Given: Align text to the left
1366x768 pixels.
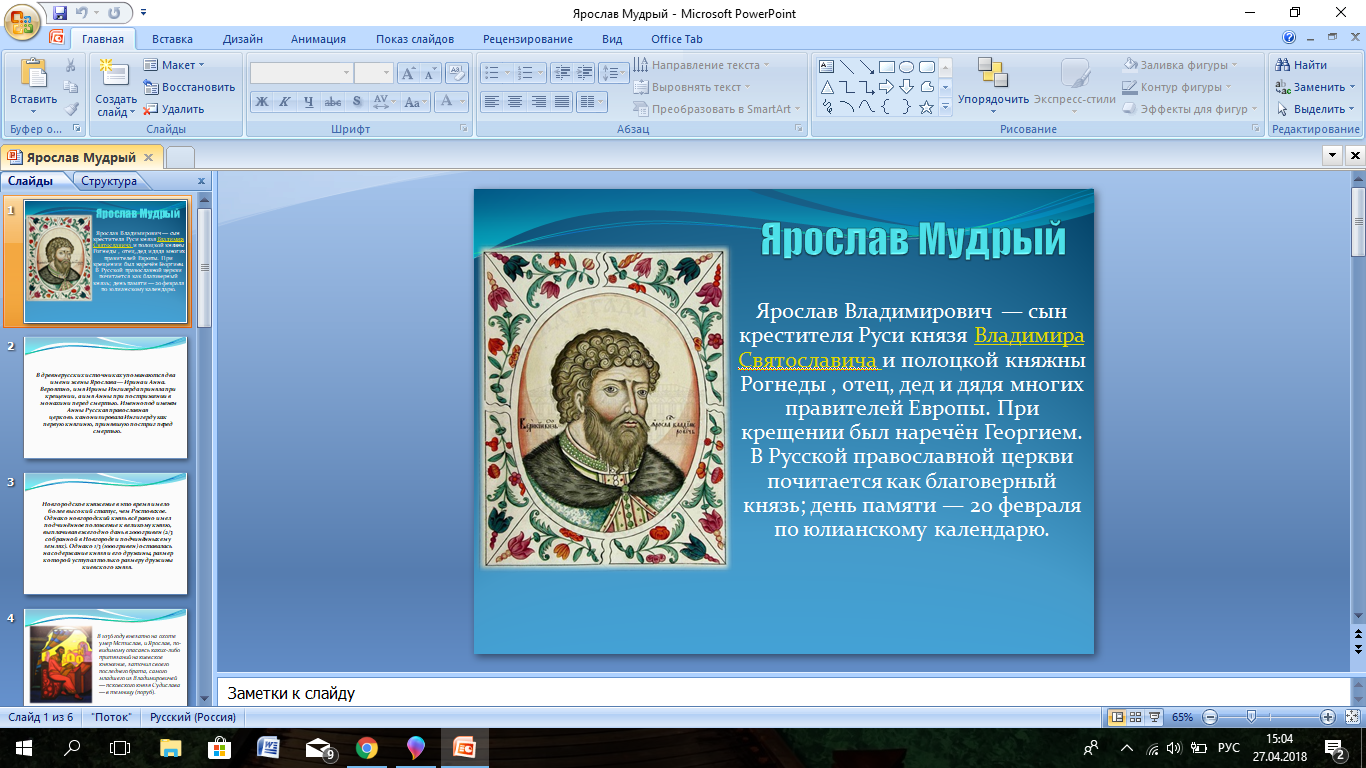Looking at the screenshot, I should point(492,102).
